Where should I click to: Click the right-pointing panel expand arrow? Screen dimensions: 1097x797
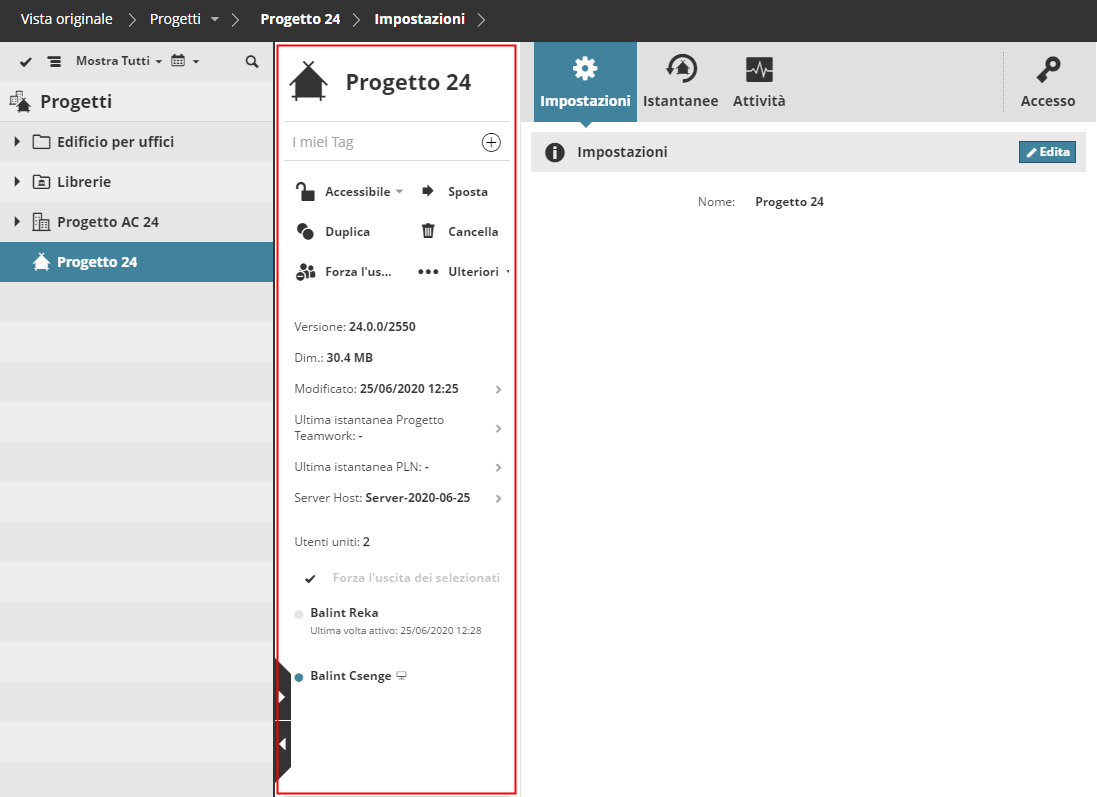pyautogui.click(x=282, y=697)
